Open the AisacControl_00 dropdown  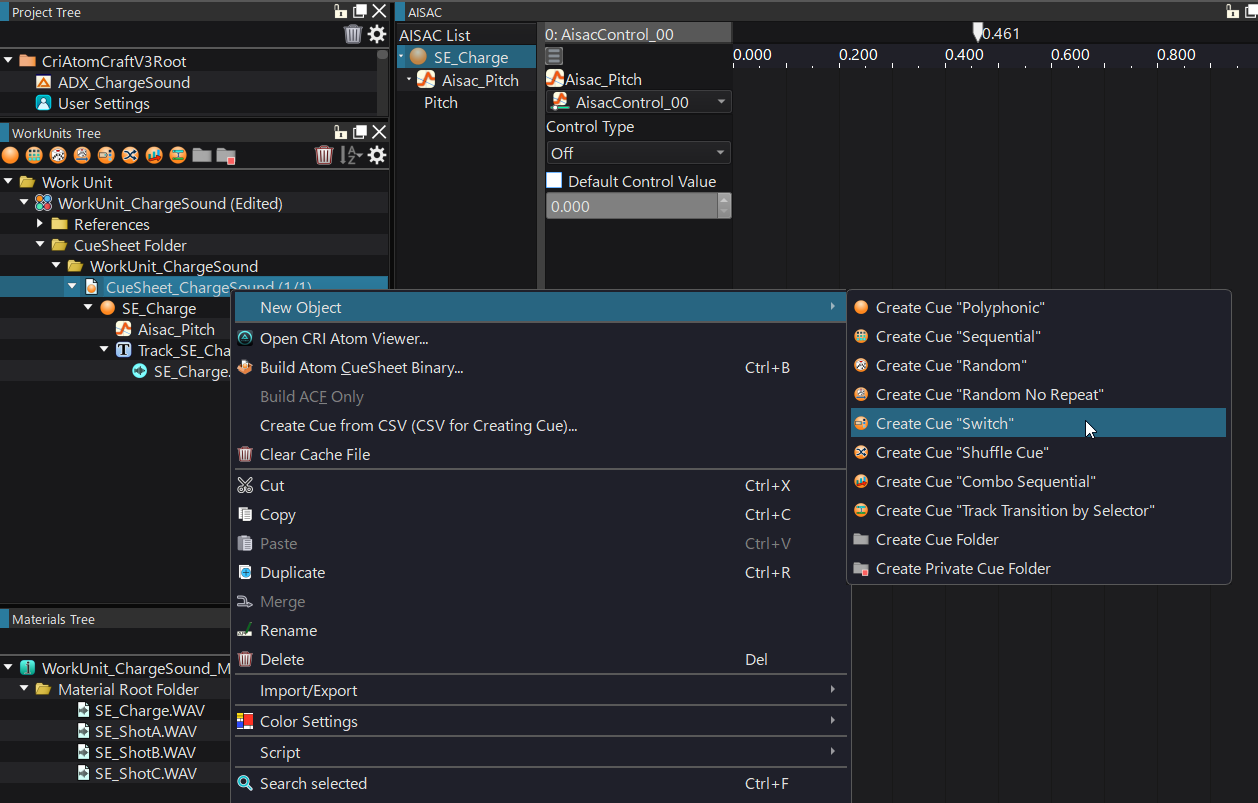(x=638, y=102)
